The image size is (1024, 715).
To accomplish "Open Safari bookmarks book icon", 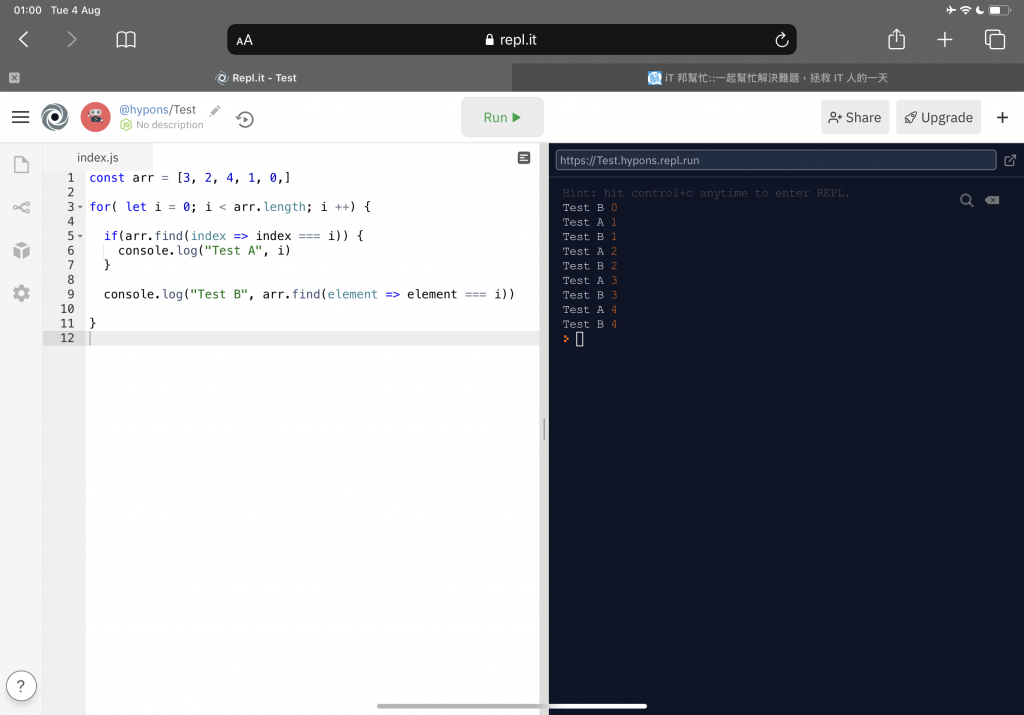I will click(x=126, y=40).
